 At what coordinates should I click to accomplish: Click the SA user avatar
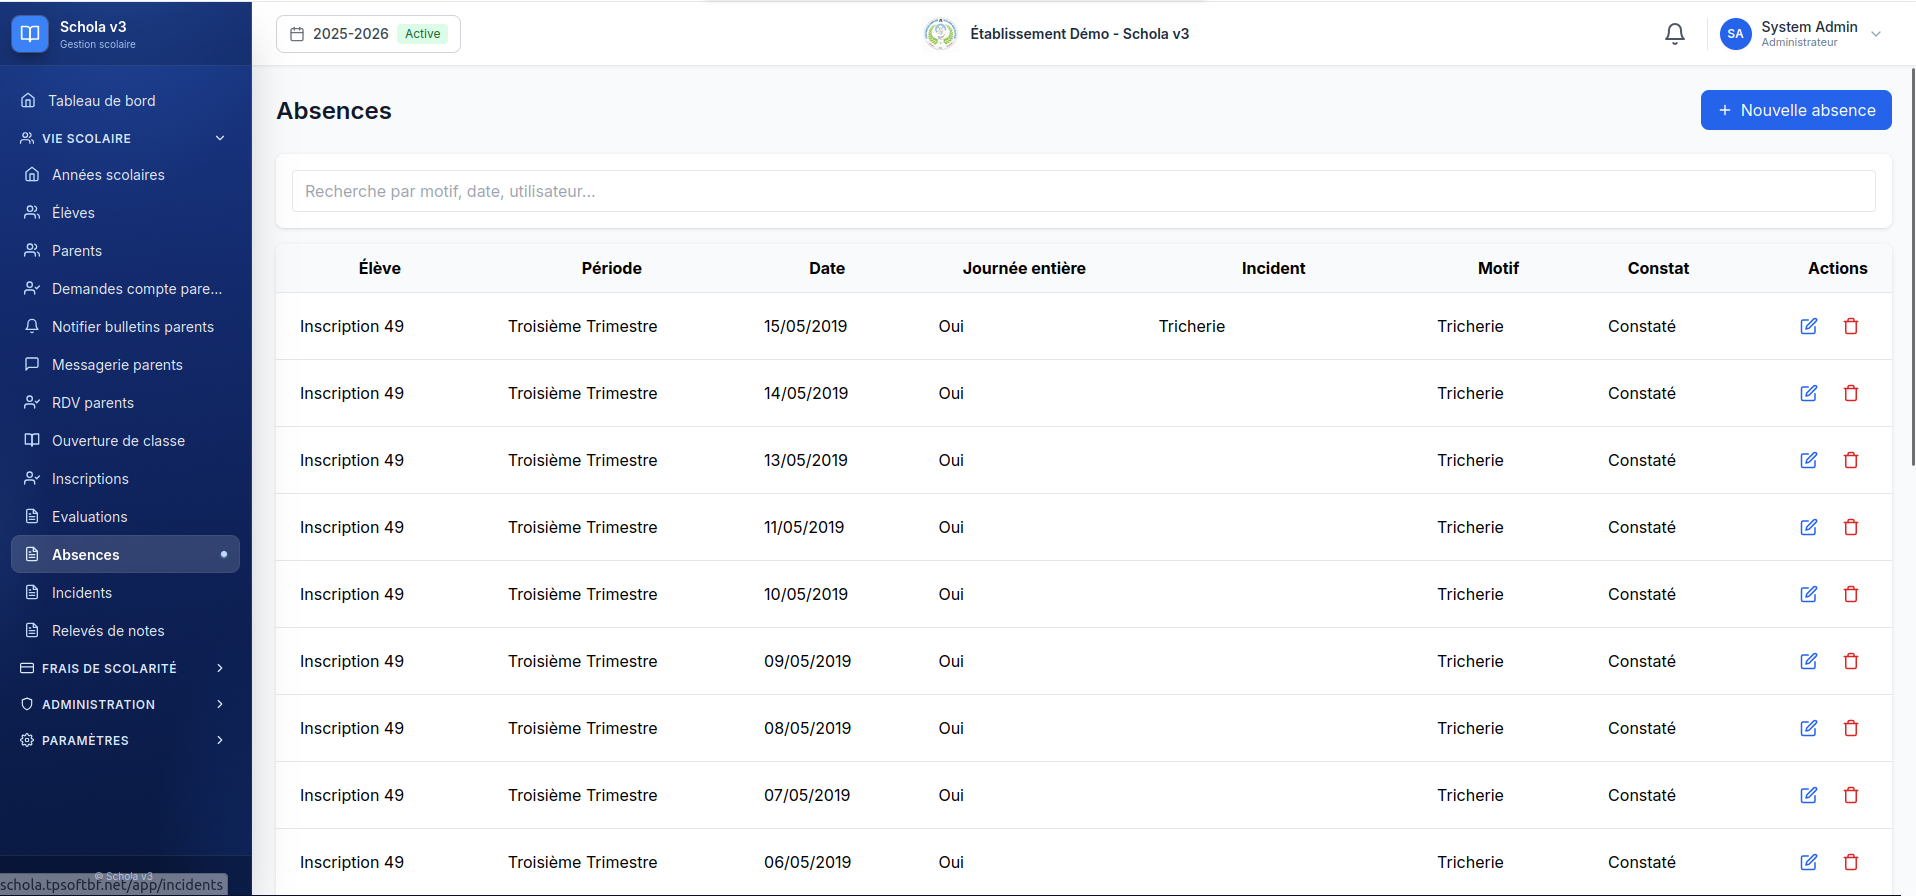(1735, 34)
